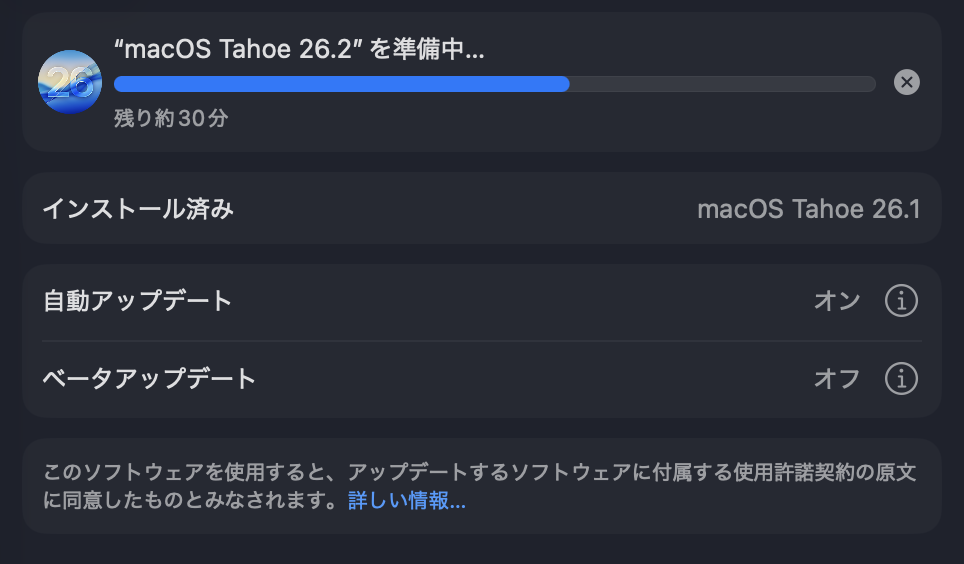
Task: Click the gray unfilled part of progress bar
Action: click(720, 84)
